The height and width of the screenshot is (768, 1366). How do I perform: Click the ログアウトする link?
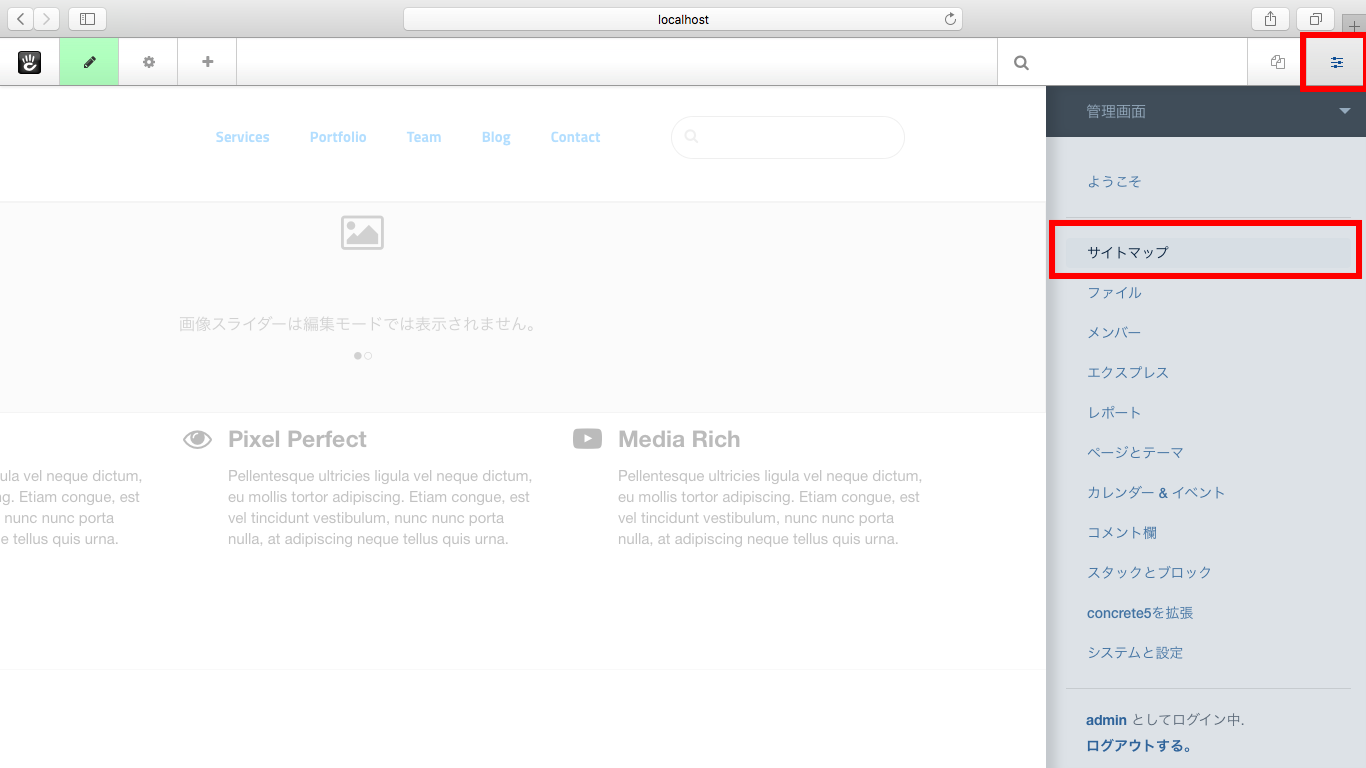click(1139, 745)
